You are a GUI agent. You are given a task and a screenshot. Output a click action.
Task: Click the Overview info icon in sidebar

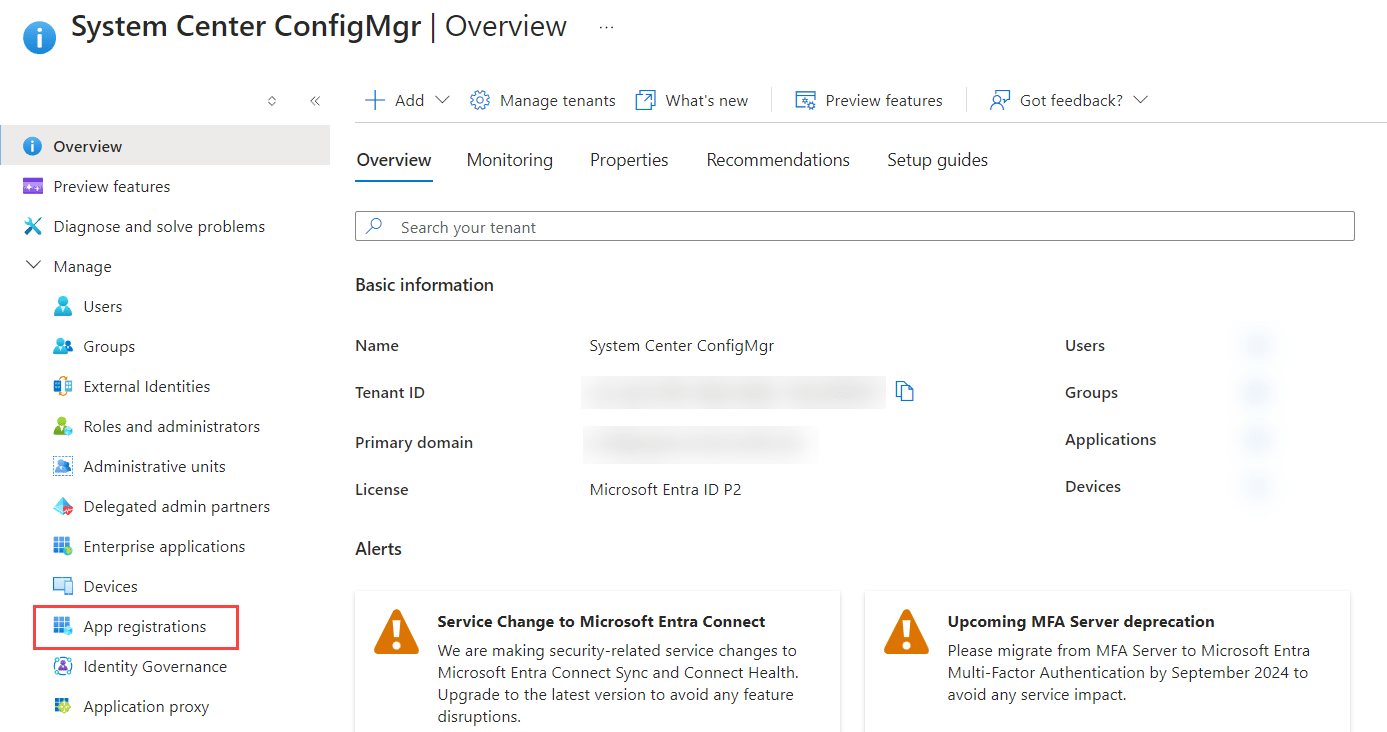coord(33,146)
